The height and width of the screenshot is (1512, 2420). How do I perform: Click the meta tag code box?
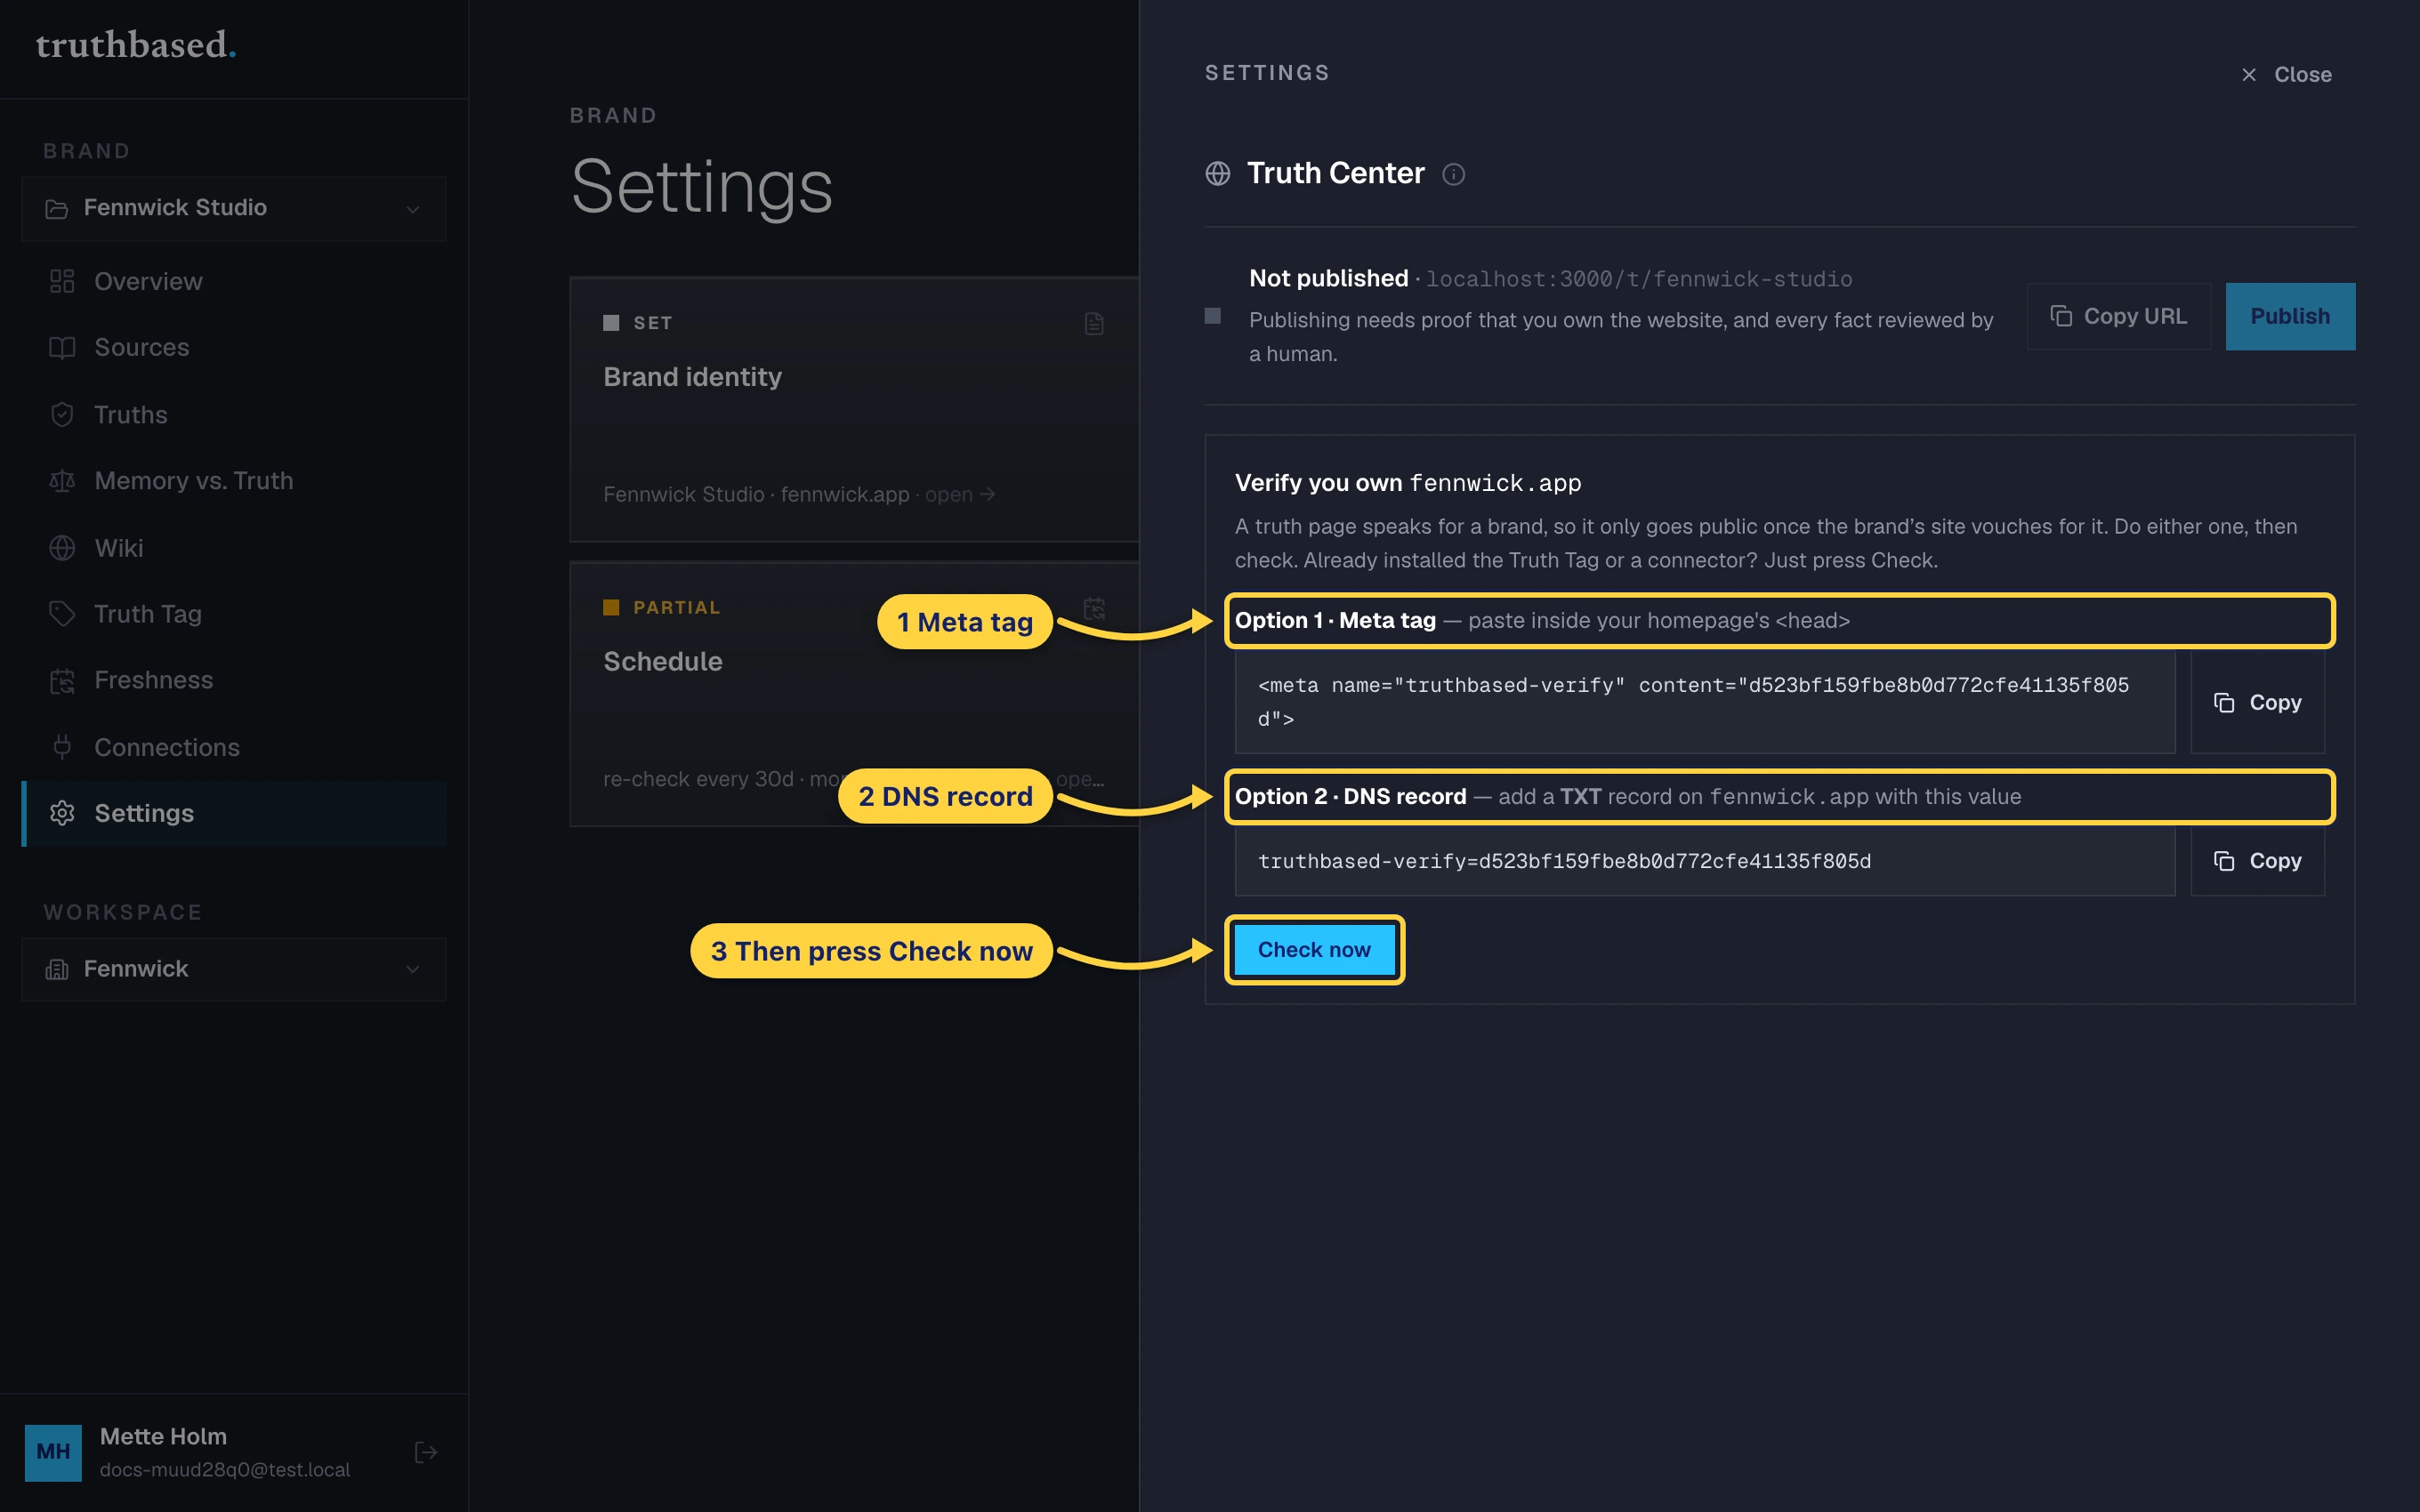[1705, 702]
